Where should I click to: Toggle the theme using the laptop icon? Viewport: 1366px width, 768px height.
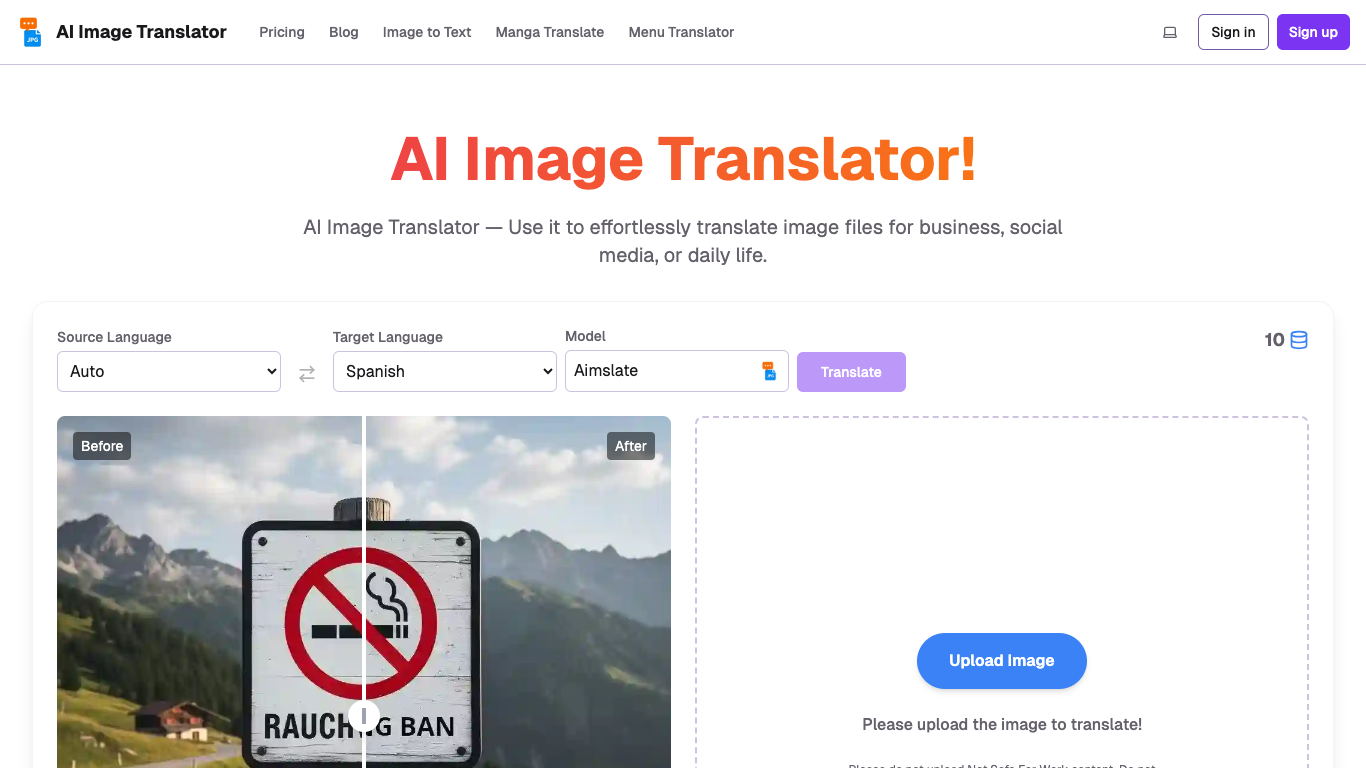1170,32
